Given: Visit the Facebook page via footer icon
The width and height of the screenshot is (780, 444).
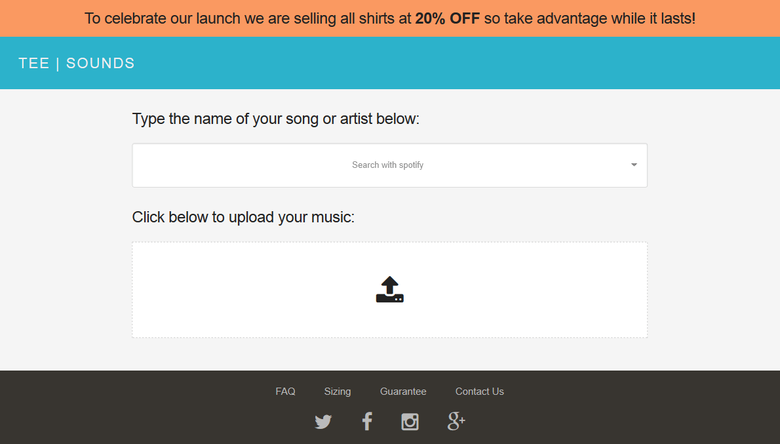Looking at the screenshot, I should (367, 421).
